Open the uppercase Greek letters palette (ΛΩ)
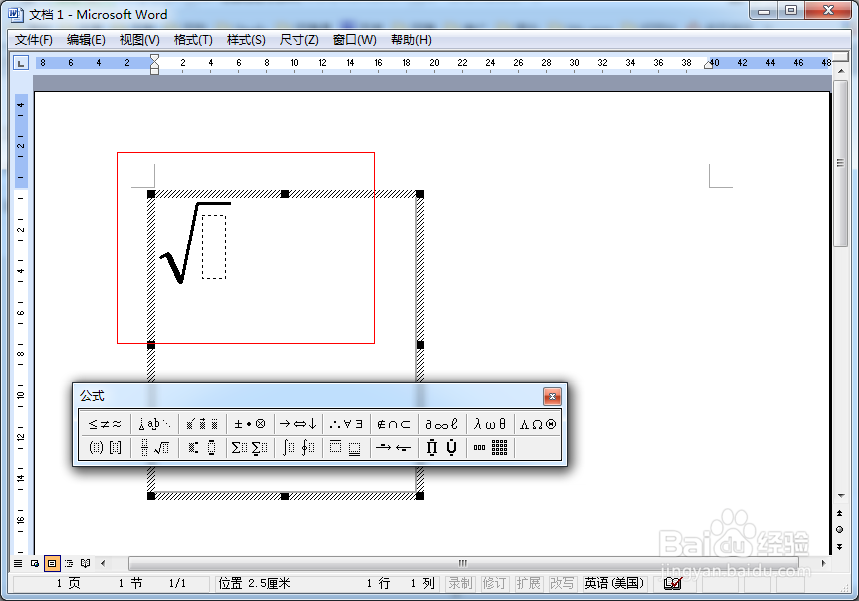Screen dimensions: 859x601 point(537,424)
